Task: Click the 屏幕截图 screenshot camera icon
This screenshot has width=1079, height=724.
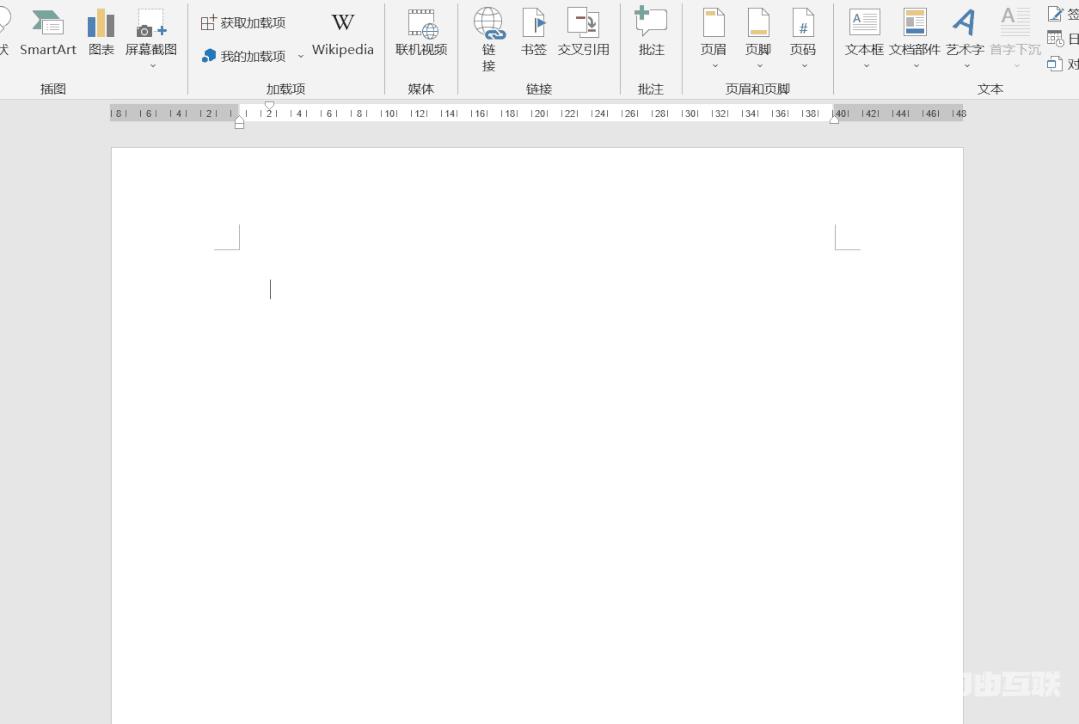Action: click(x=151, y=24)
